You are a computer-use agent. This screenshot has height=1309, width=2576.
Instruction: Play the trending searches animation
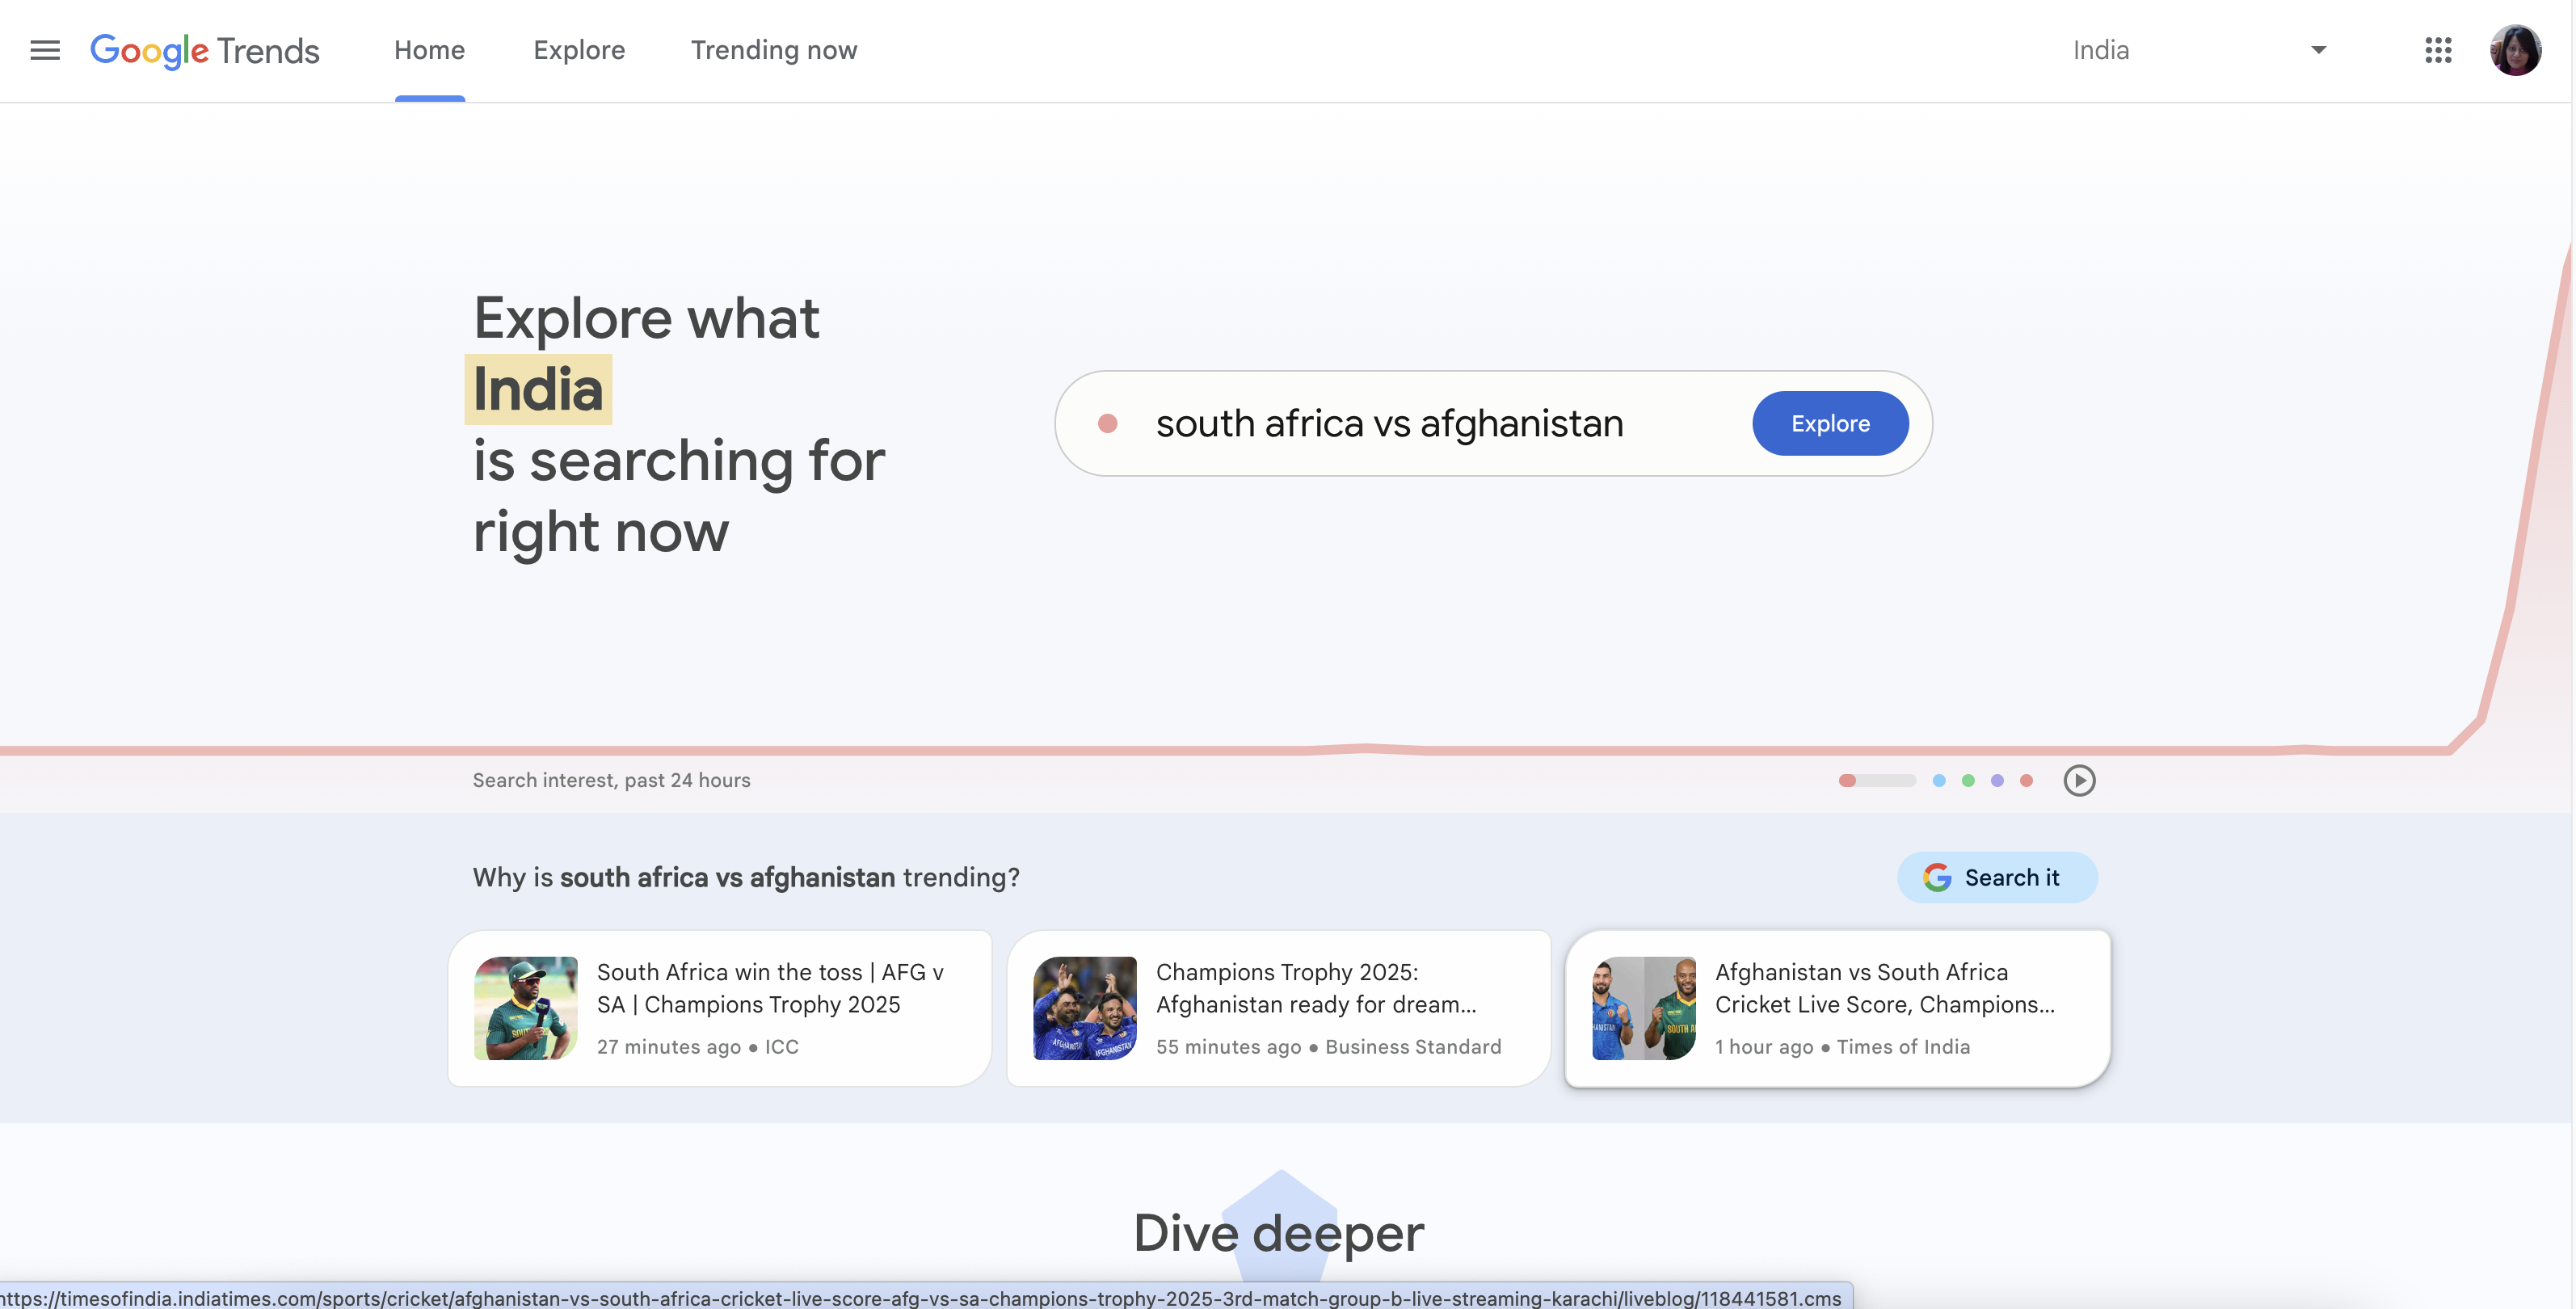point(2081,781)
